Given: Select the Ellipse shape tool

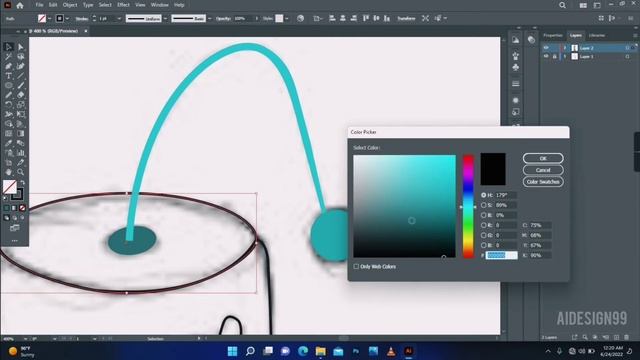Looking at the screenshot, I should pos(9,85).
